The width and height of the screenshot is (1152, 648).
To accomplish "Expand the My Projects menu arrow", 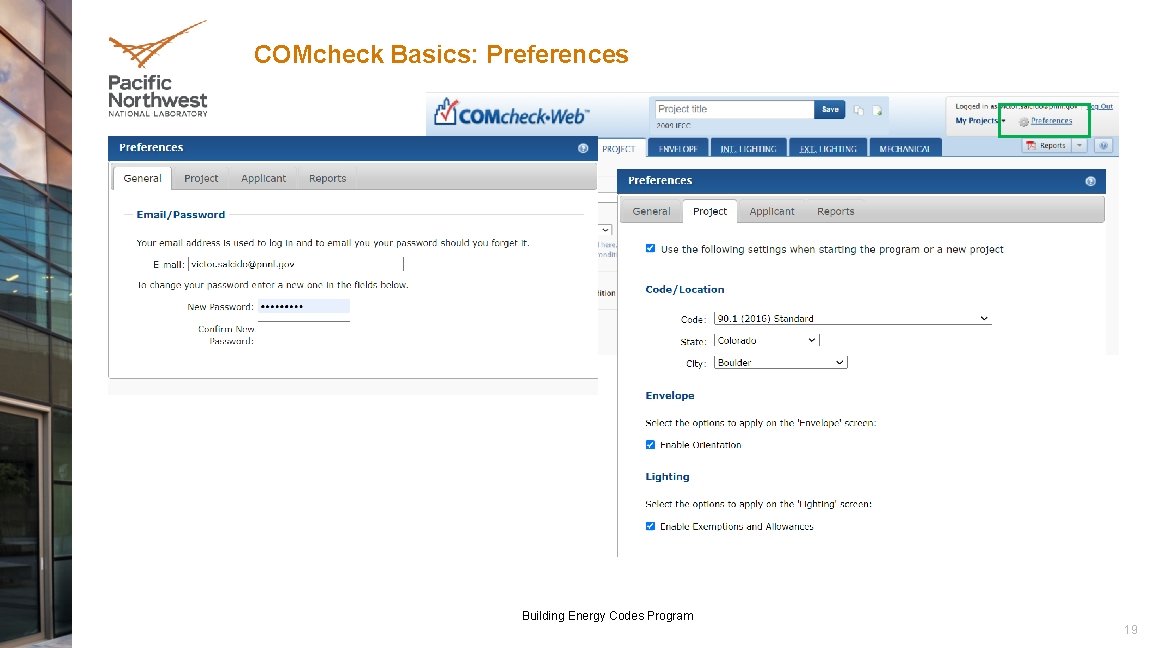I will pos(1004,121).
